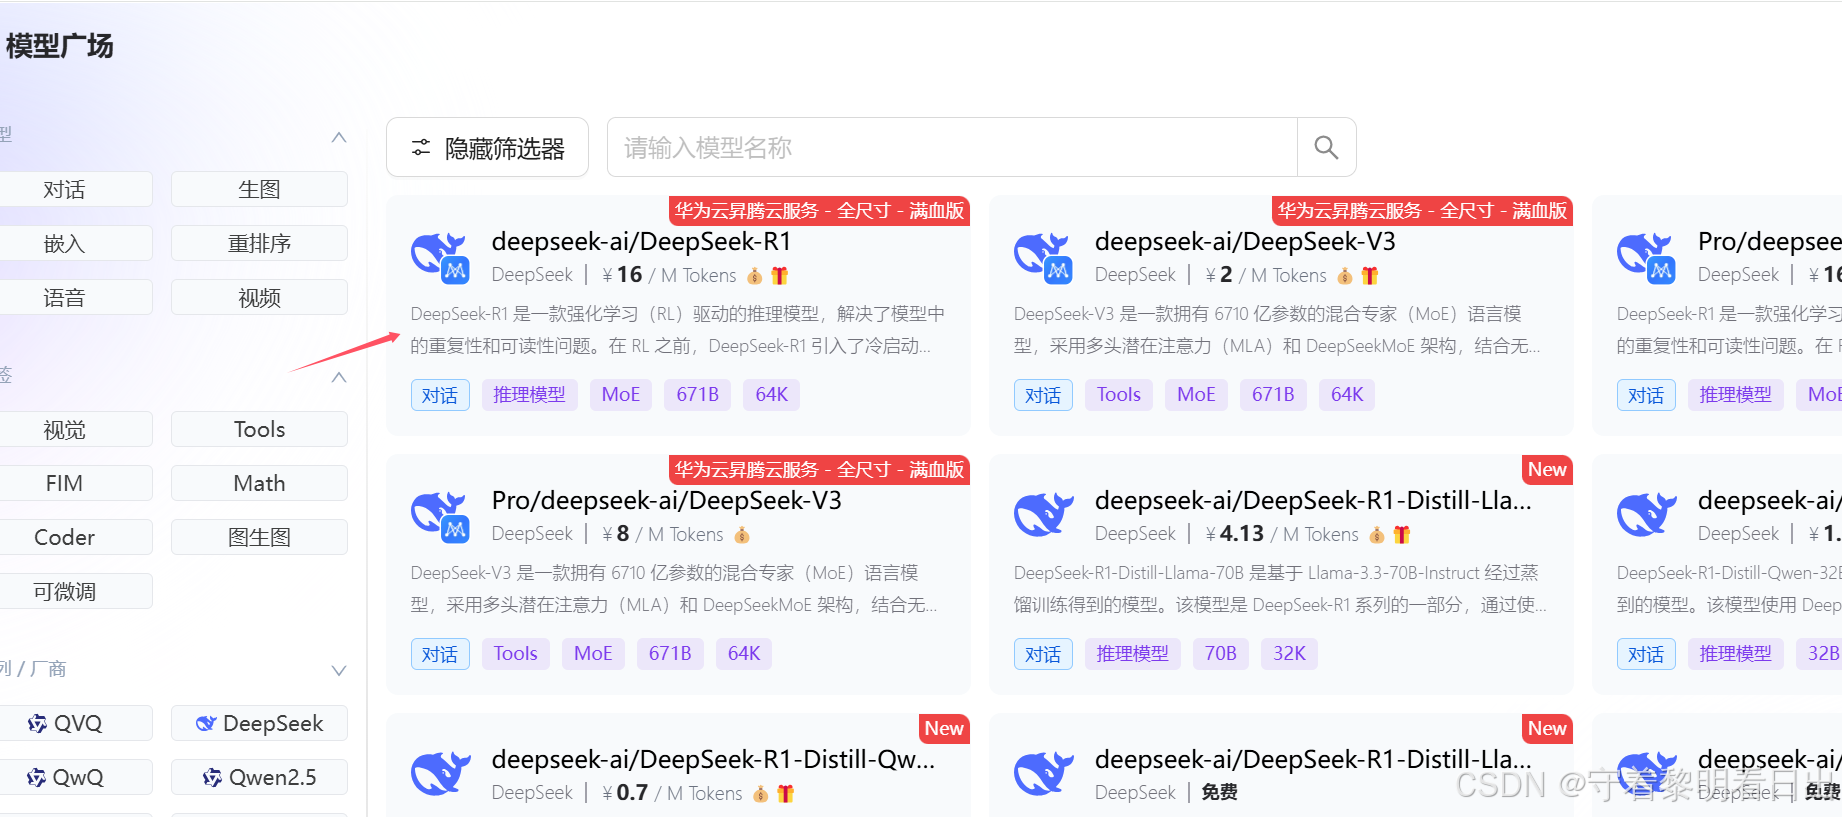Click the gift icon on DeepSeek-R1 card
1842x817 pixels.
click(x=780, y=275)
